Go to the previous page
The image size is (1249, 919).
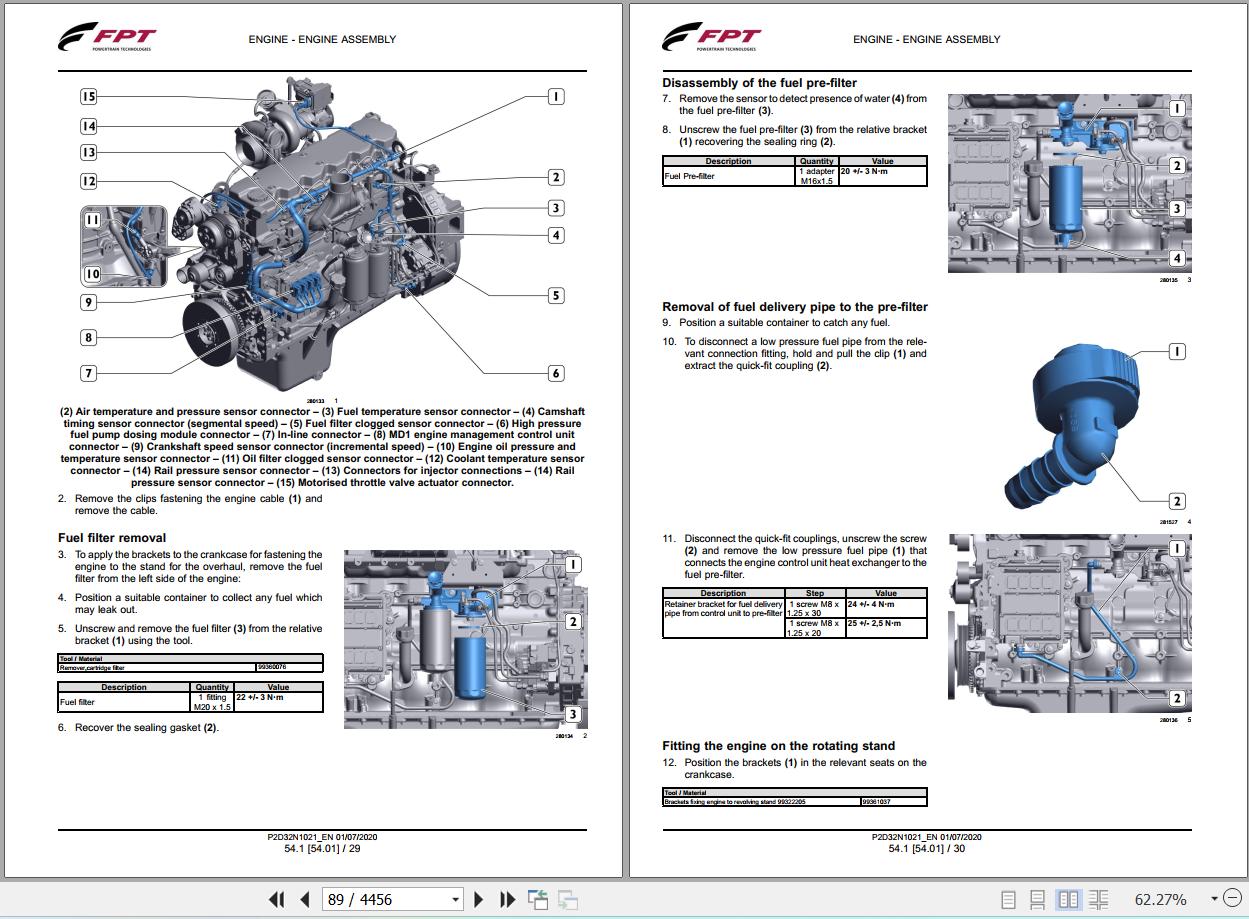(x=304, y=899)
